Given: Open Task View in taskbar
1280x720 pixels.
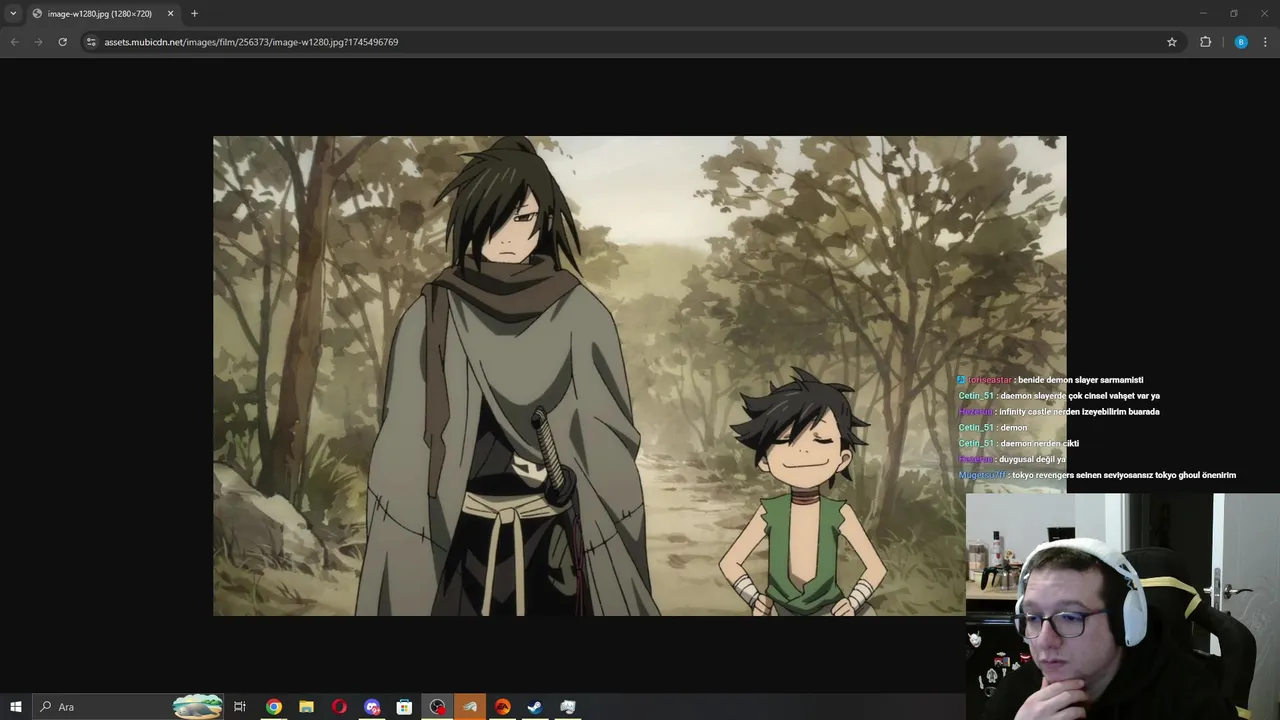Looking at the screenshot, I should pos(240,707).
